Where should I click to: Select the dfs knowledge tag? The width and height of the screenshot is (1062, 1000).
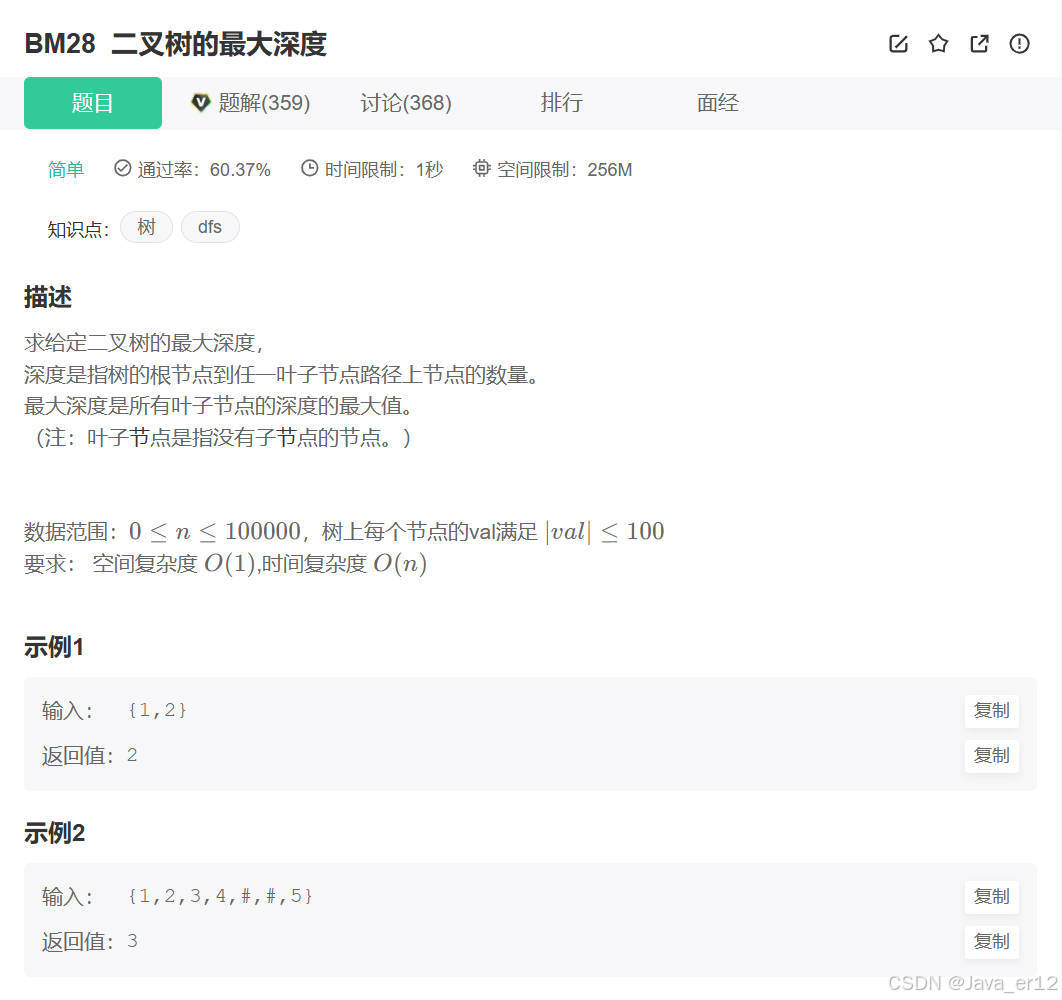pos(210,227)
